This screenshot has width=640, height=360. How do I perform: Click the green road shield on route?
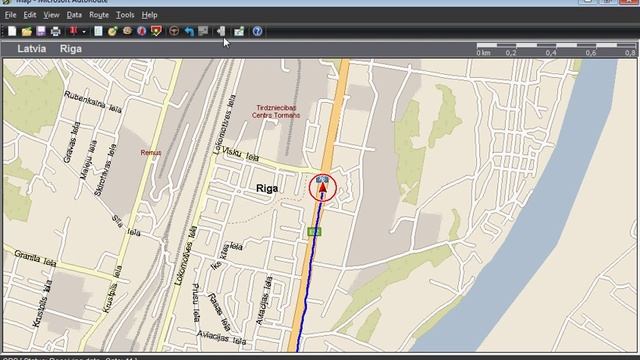(x=314, y=232)
